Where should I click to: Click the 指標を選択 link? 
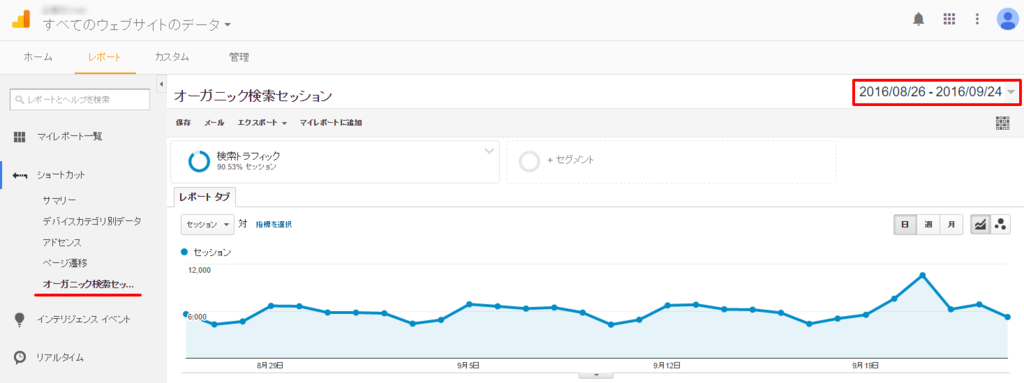(x=274, y=224)
